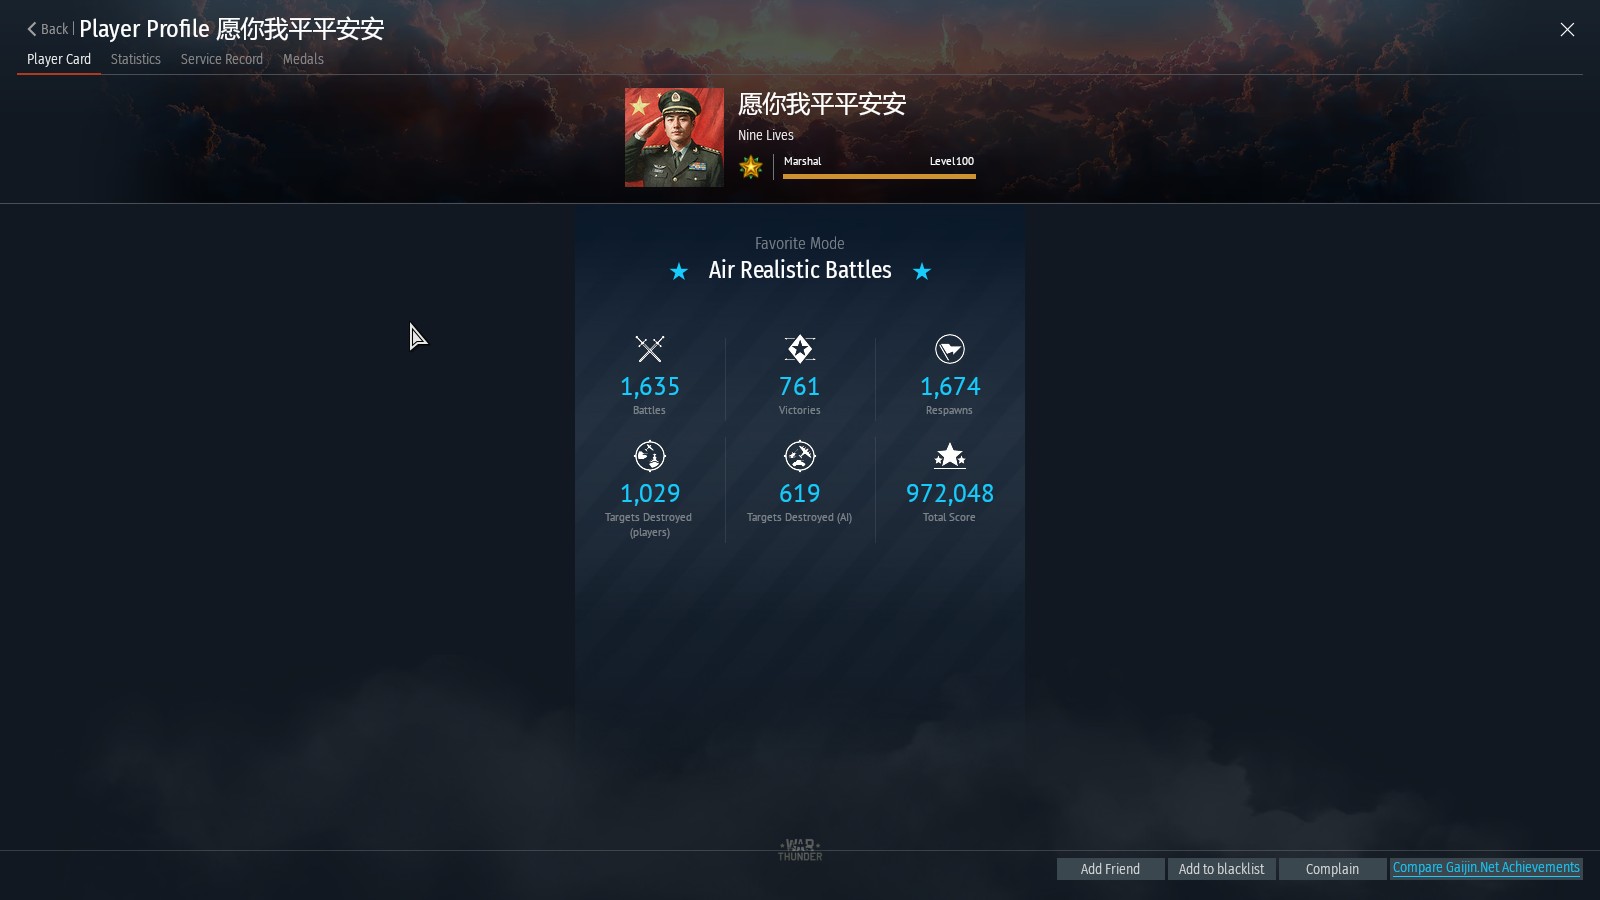
Task: Click Add to blacklist button
Action: point(1221,869)
